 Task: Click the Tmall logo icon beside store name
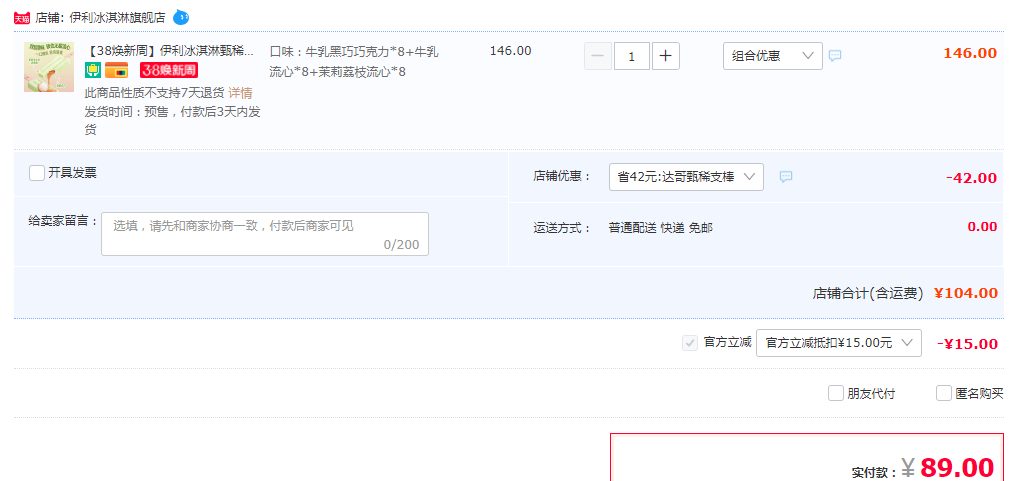click(22, 18)
